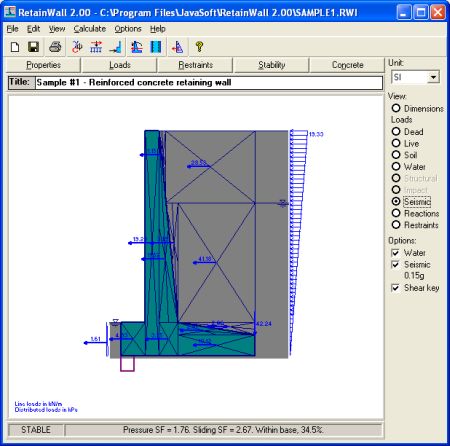Click the 19.33 seismic pressure label

coord(316,134)
